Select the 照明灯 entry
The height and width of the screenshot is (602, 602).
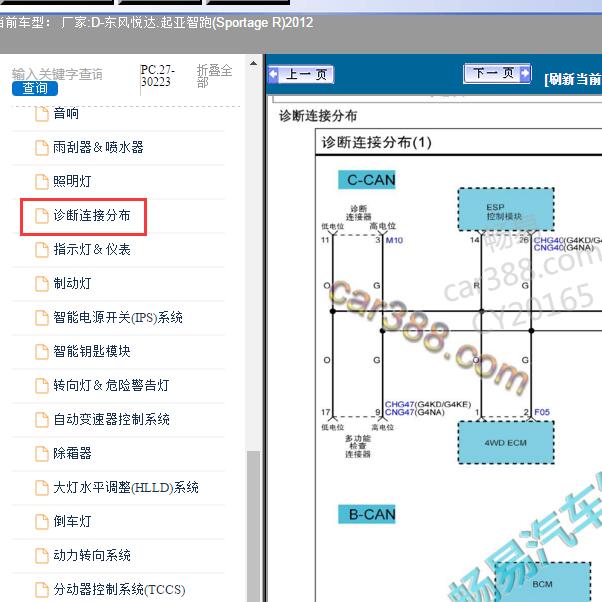point(72,181)
